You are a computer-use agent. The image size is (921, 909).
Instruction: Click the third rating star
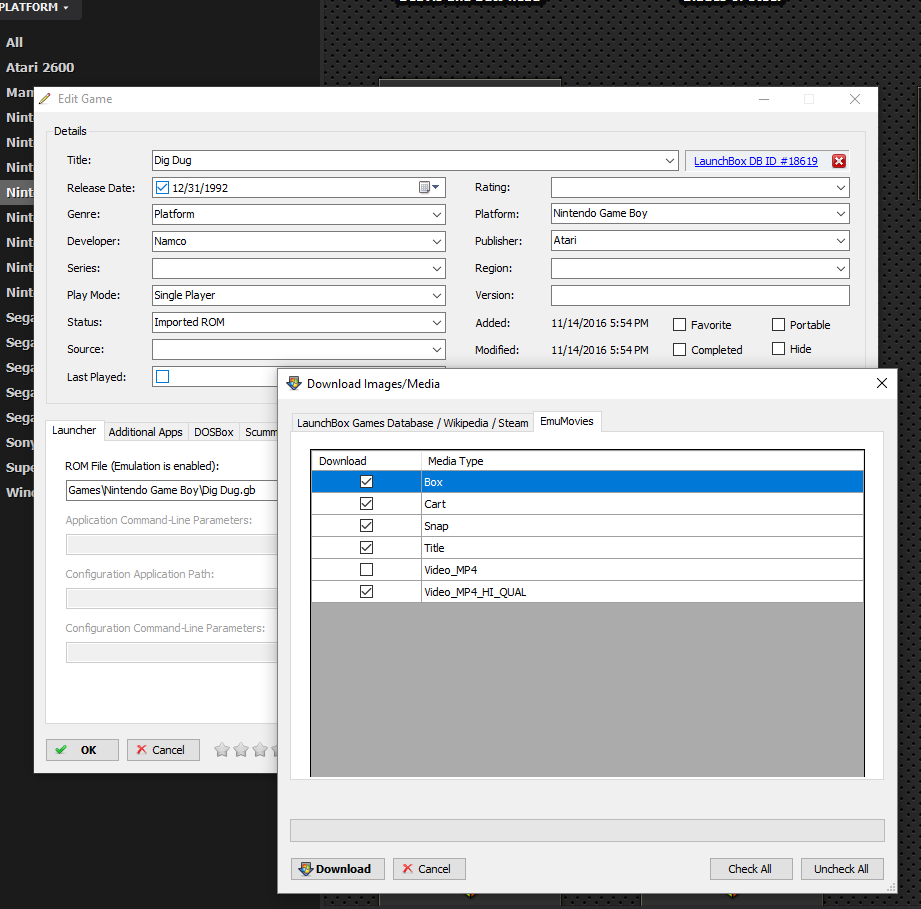pyautogui.click(x=260, y=750)
